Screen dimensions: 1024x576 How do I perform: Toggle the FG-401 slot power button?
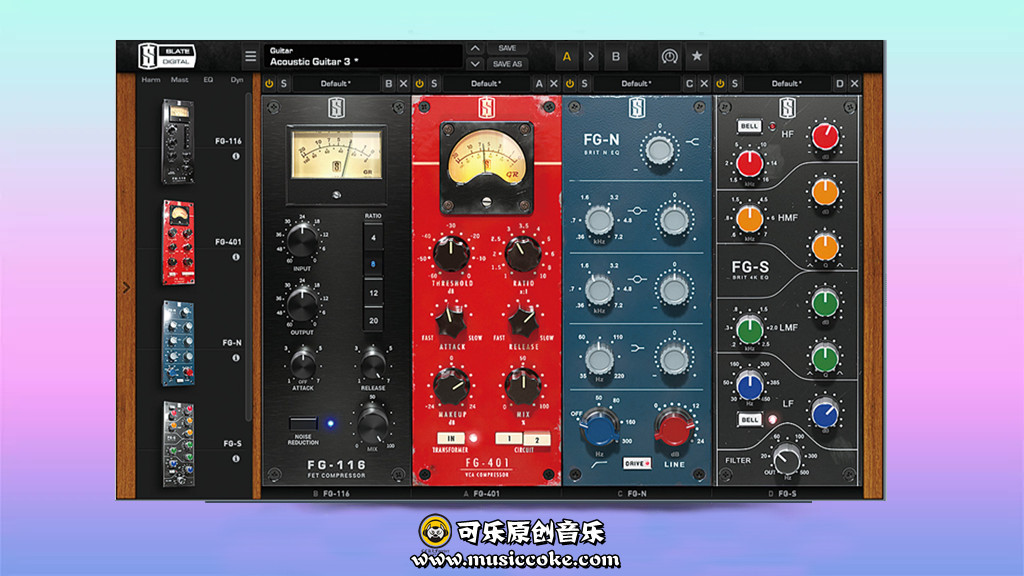(x=419, y=84)
